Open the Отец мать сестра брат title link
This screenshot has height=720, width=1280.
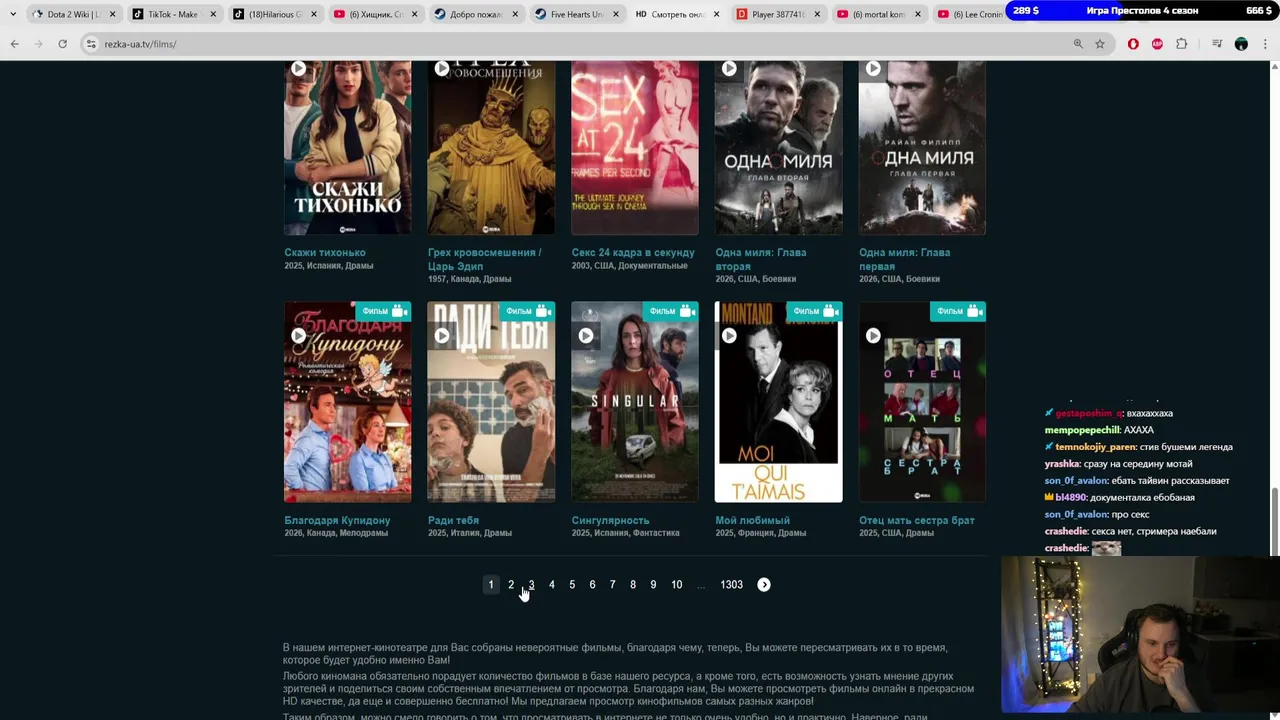tap(917, 521)
